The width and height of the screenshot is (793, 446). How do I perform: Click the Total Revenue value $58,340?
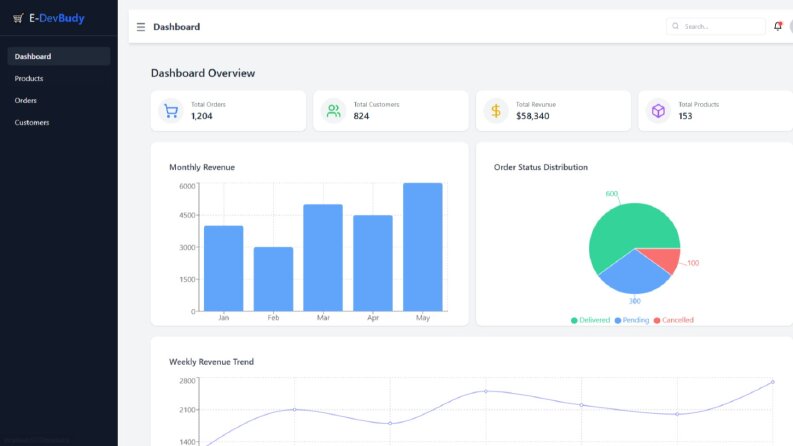pyautogui.click(x=533, y=116)
